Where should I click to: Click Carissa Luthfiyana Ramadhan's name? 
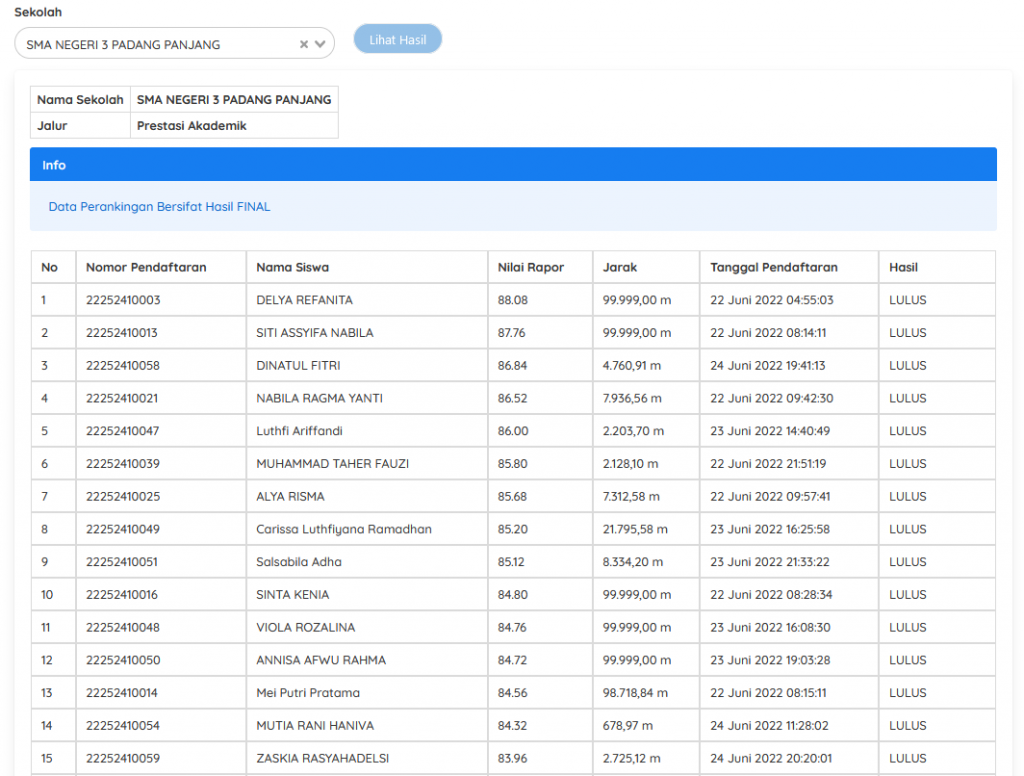click(344, 529)
